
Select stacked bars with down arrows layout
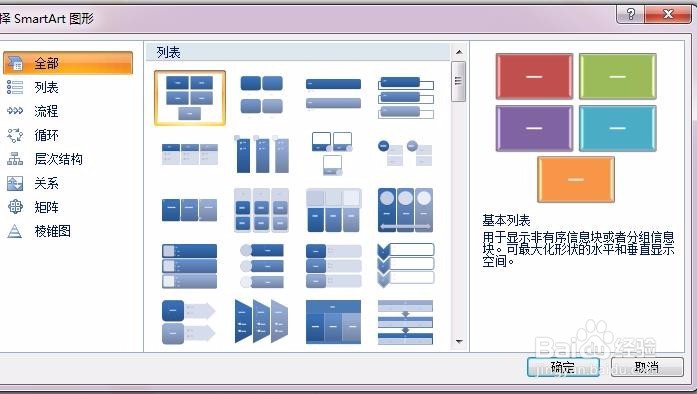(x=405, y=322)
